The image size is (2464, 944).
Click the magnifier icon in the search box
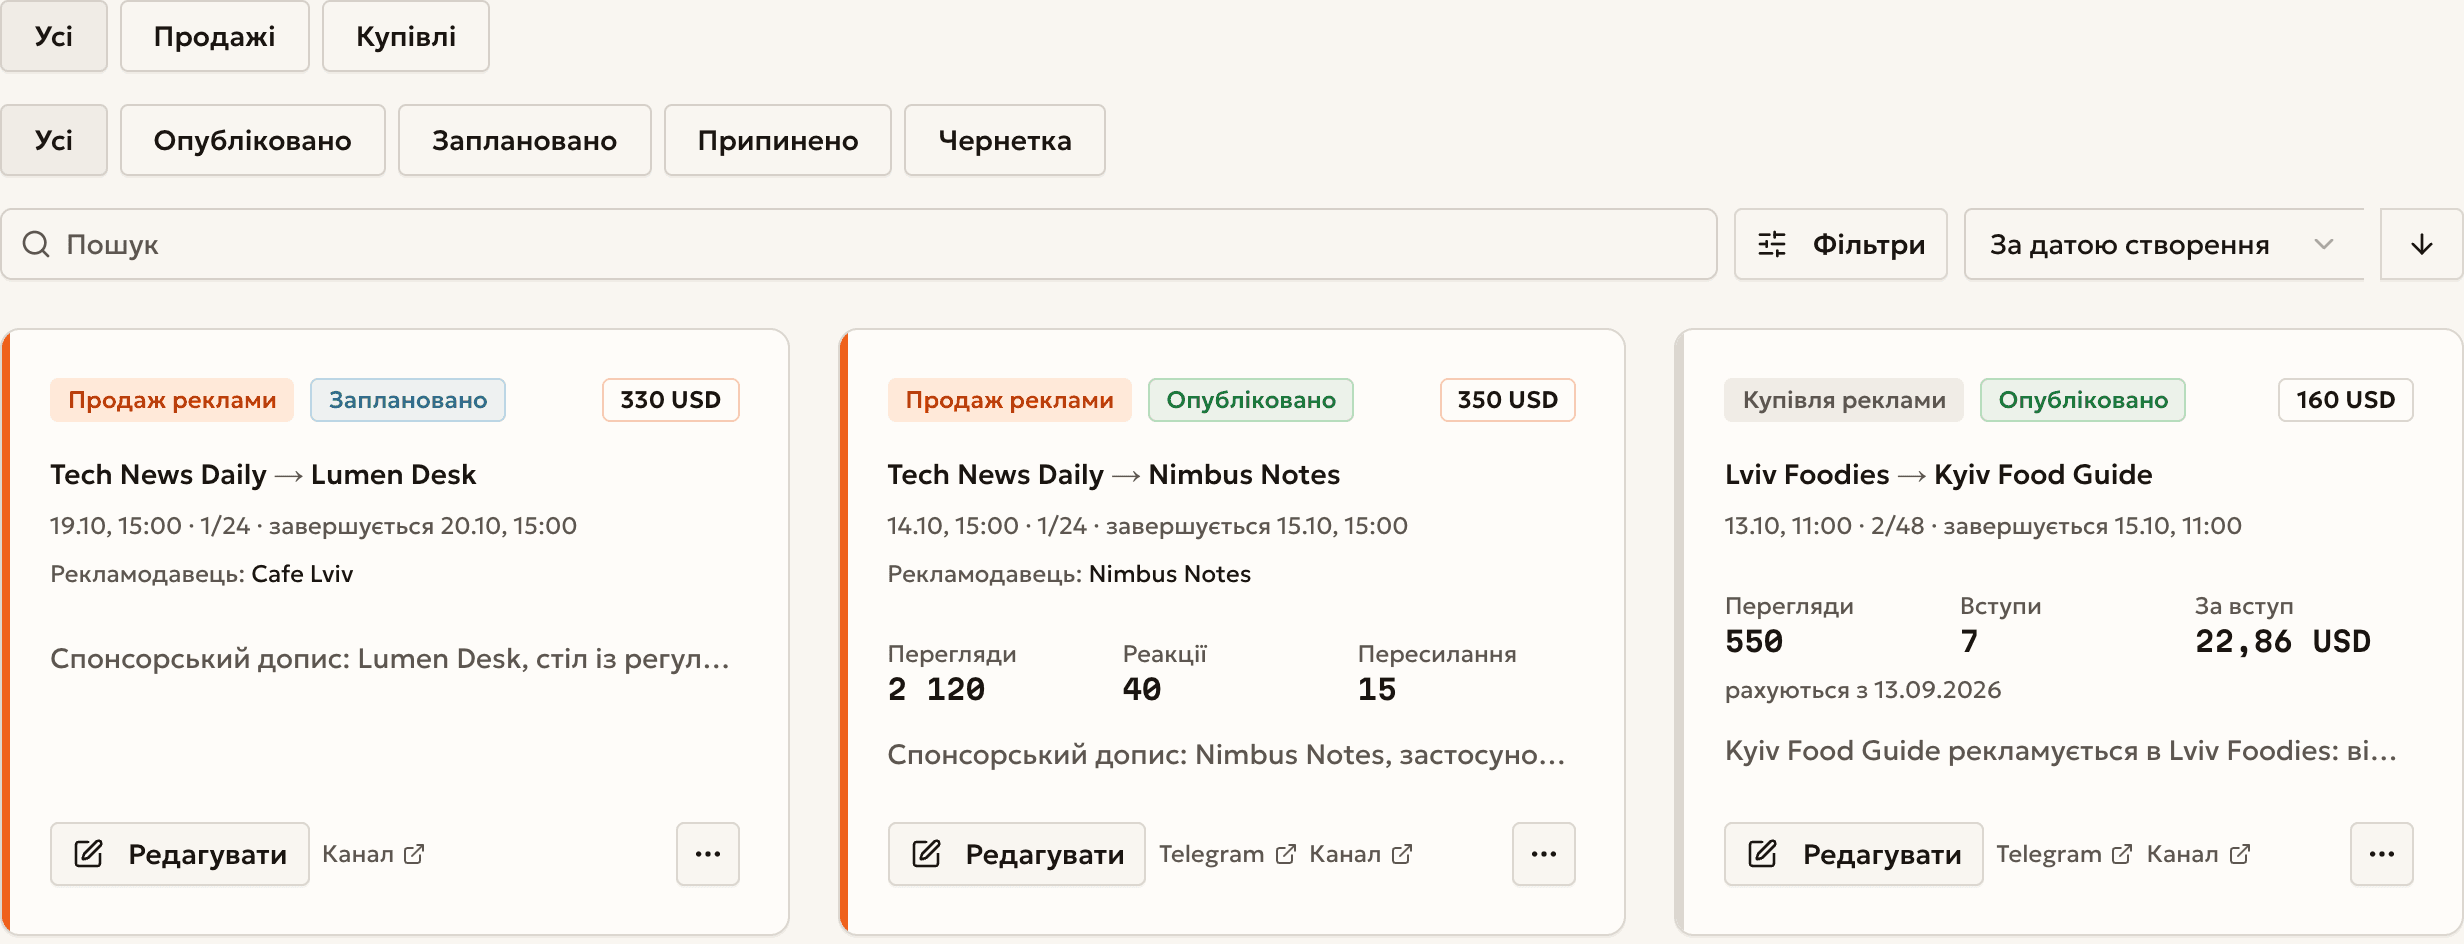pyautogui.click(x=36, y=244)
